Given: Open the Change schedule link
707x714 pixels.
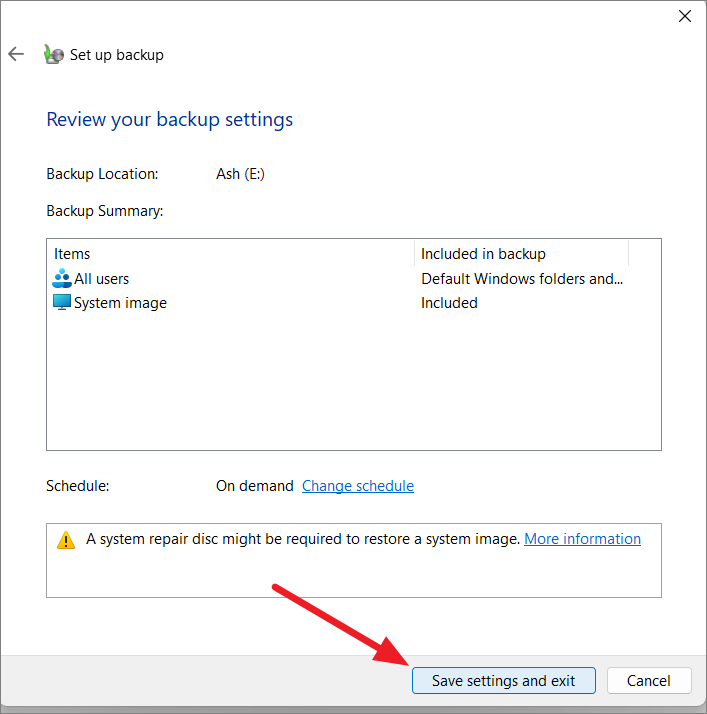Looking at the screenshot, I should [x=358, y=486].
